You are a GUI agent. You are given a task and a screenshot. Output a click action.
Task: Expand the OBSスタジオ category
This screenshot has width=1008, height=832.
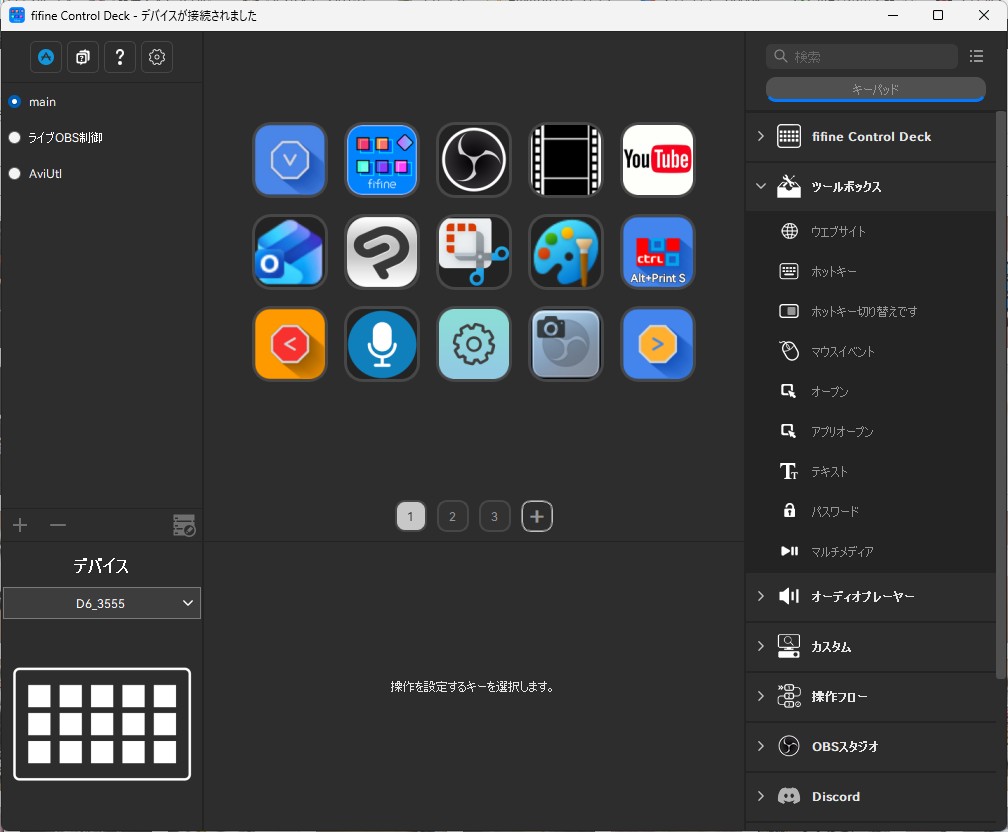pos(870,747)
